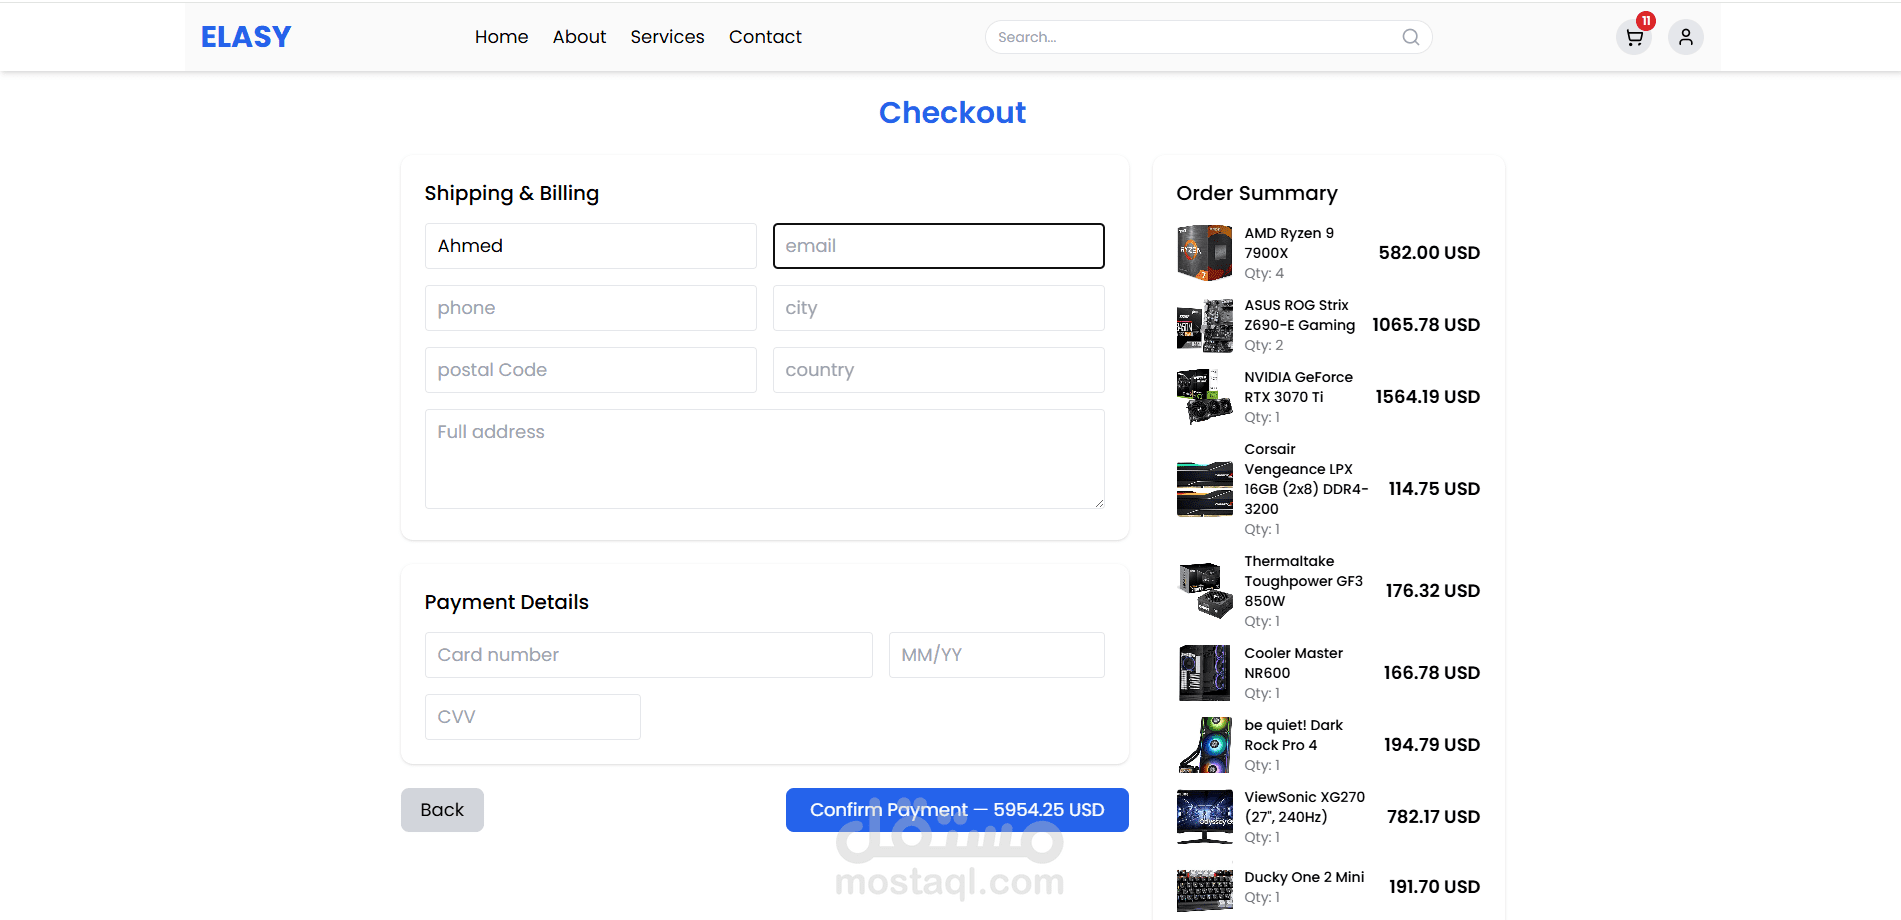Open the user account icon
The width and height of the screenshot is (1901, 920).
tap(1686, 37)
